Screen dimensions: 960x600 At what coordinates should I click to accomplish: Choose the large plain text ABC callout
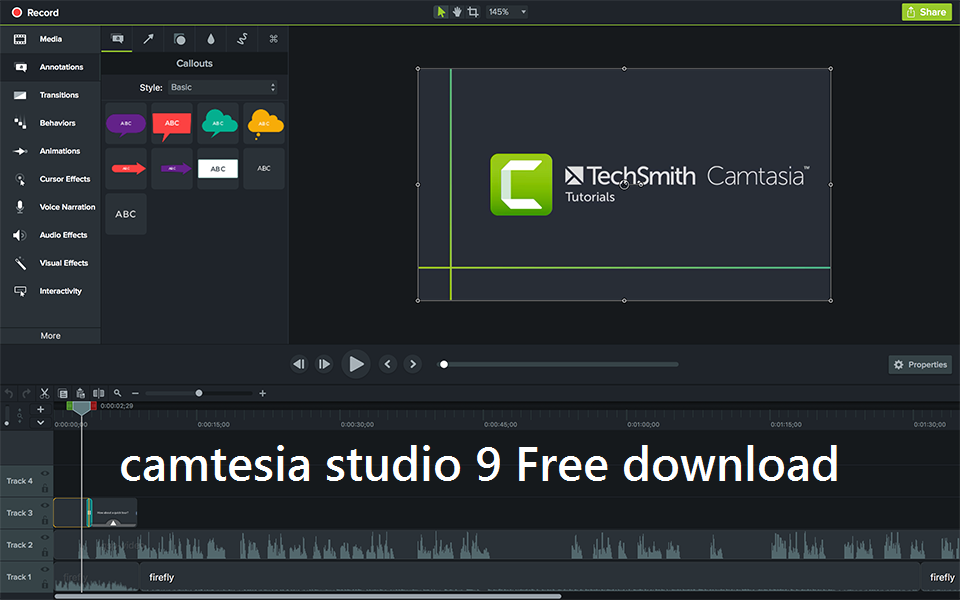point(126,214)
